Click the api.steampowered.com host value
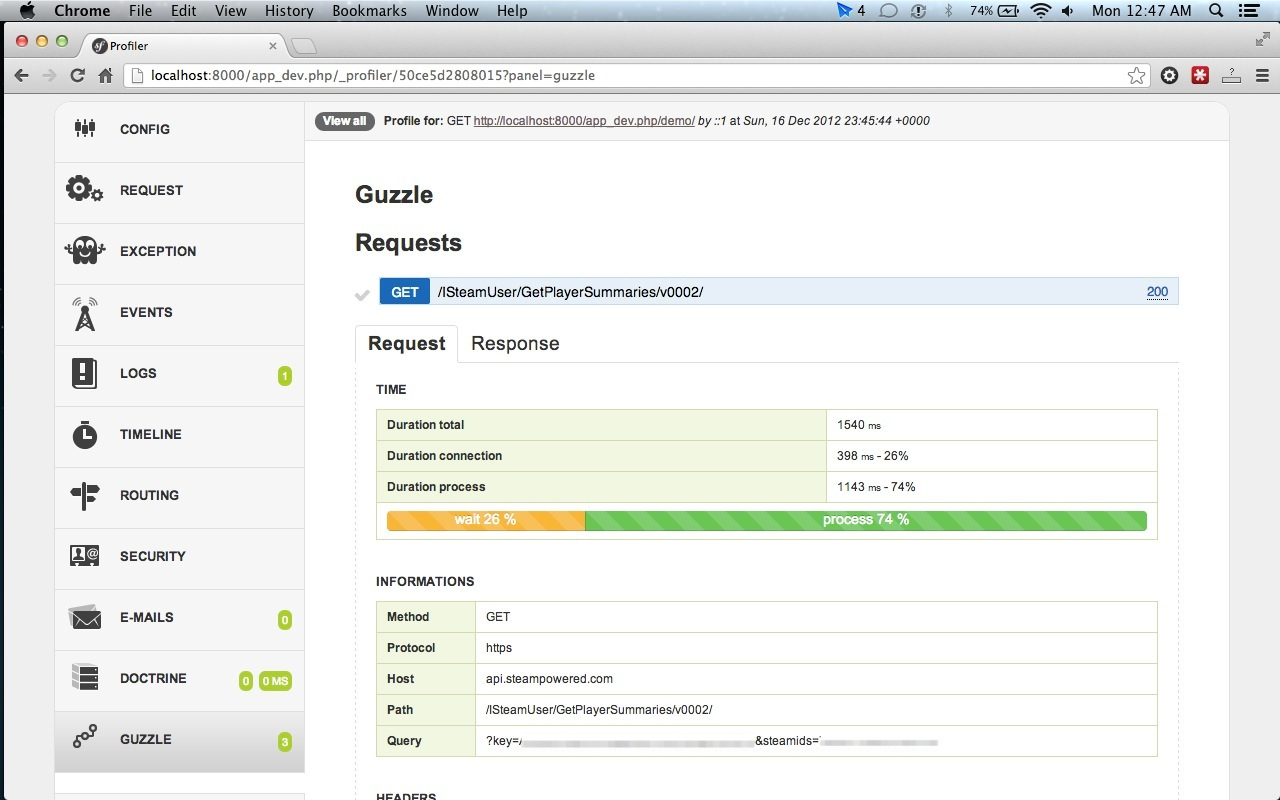1280x800 pixels. tap(549, 679)
